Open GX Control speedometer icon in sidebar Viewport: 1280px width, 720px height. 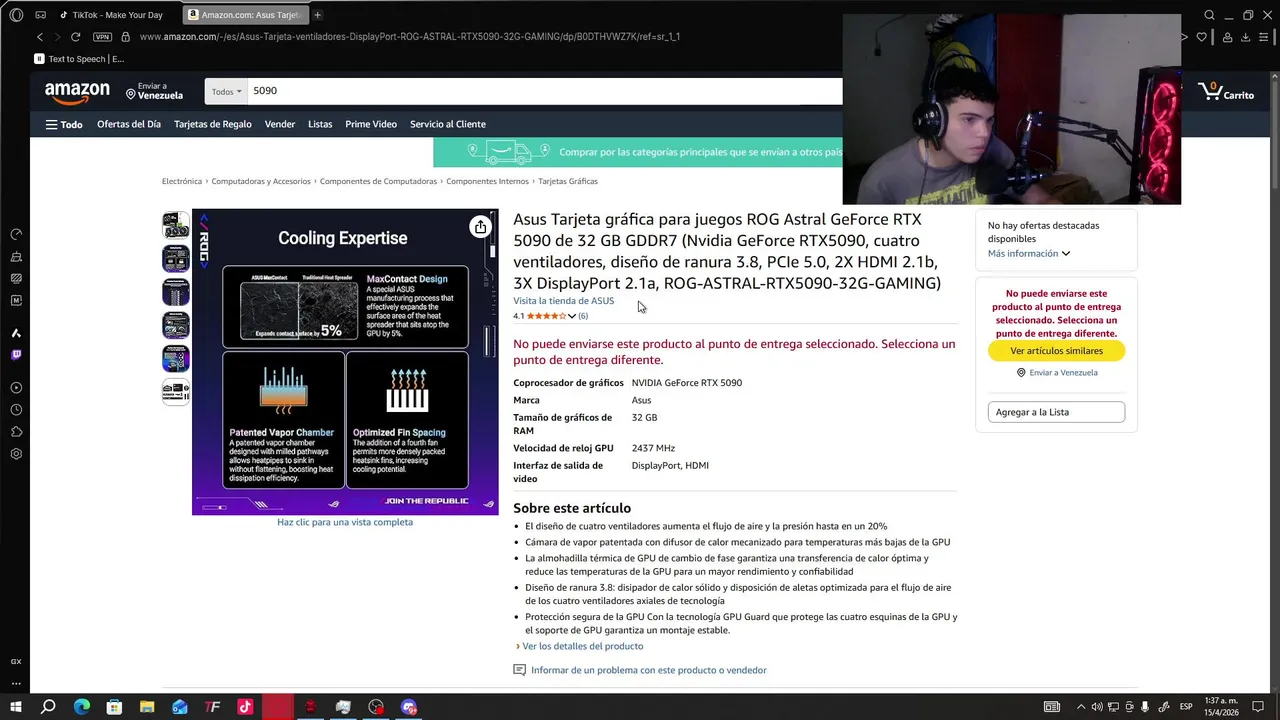coord(16,234)
